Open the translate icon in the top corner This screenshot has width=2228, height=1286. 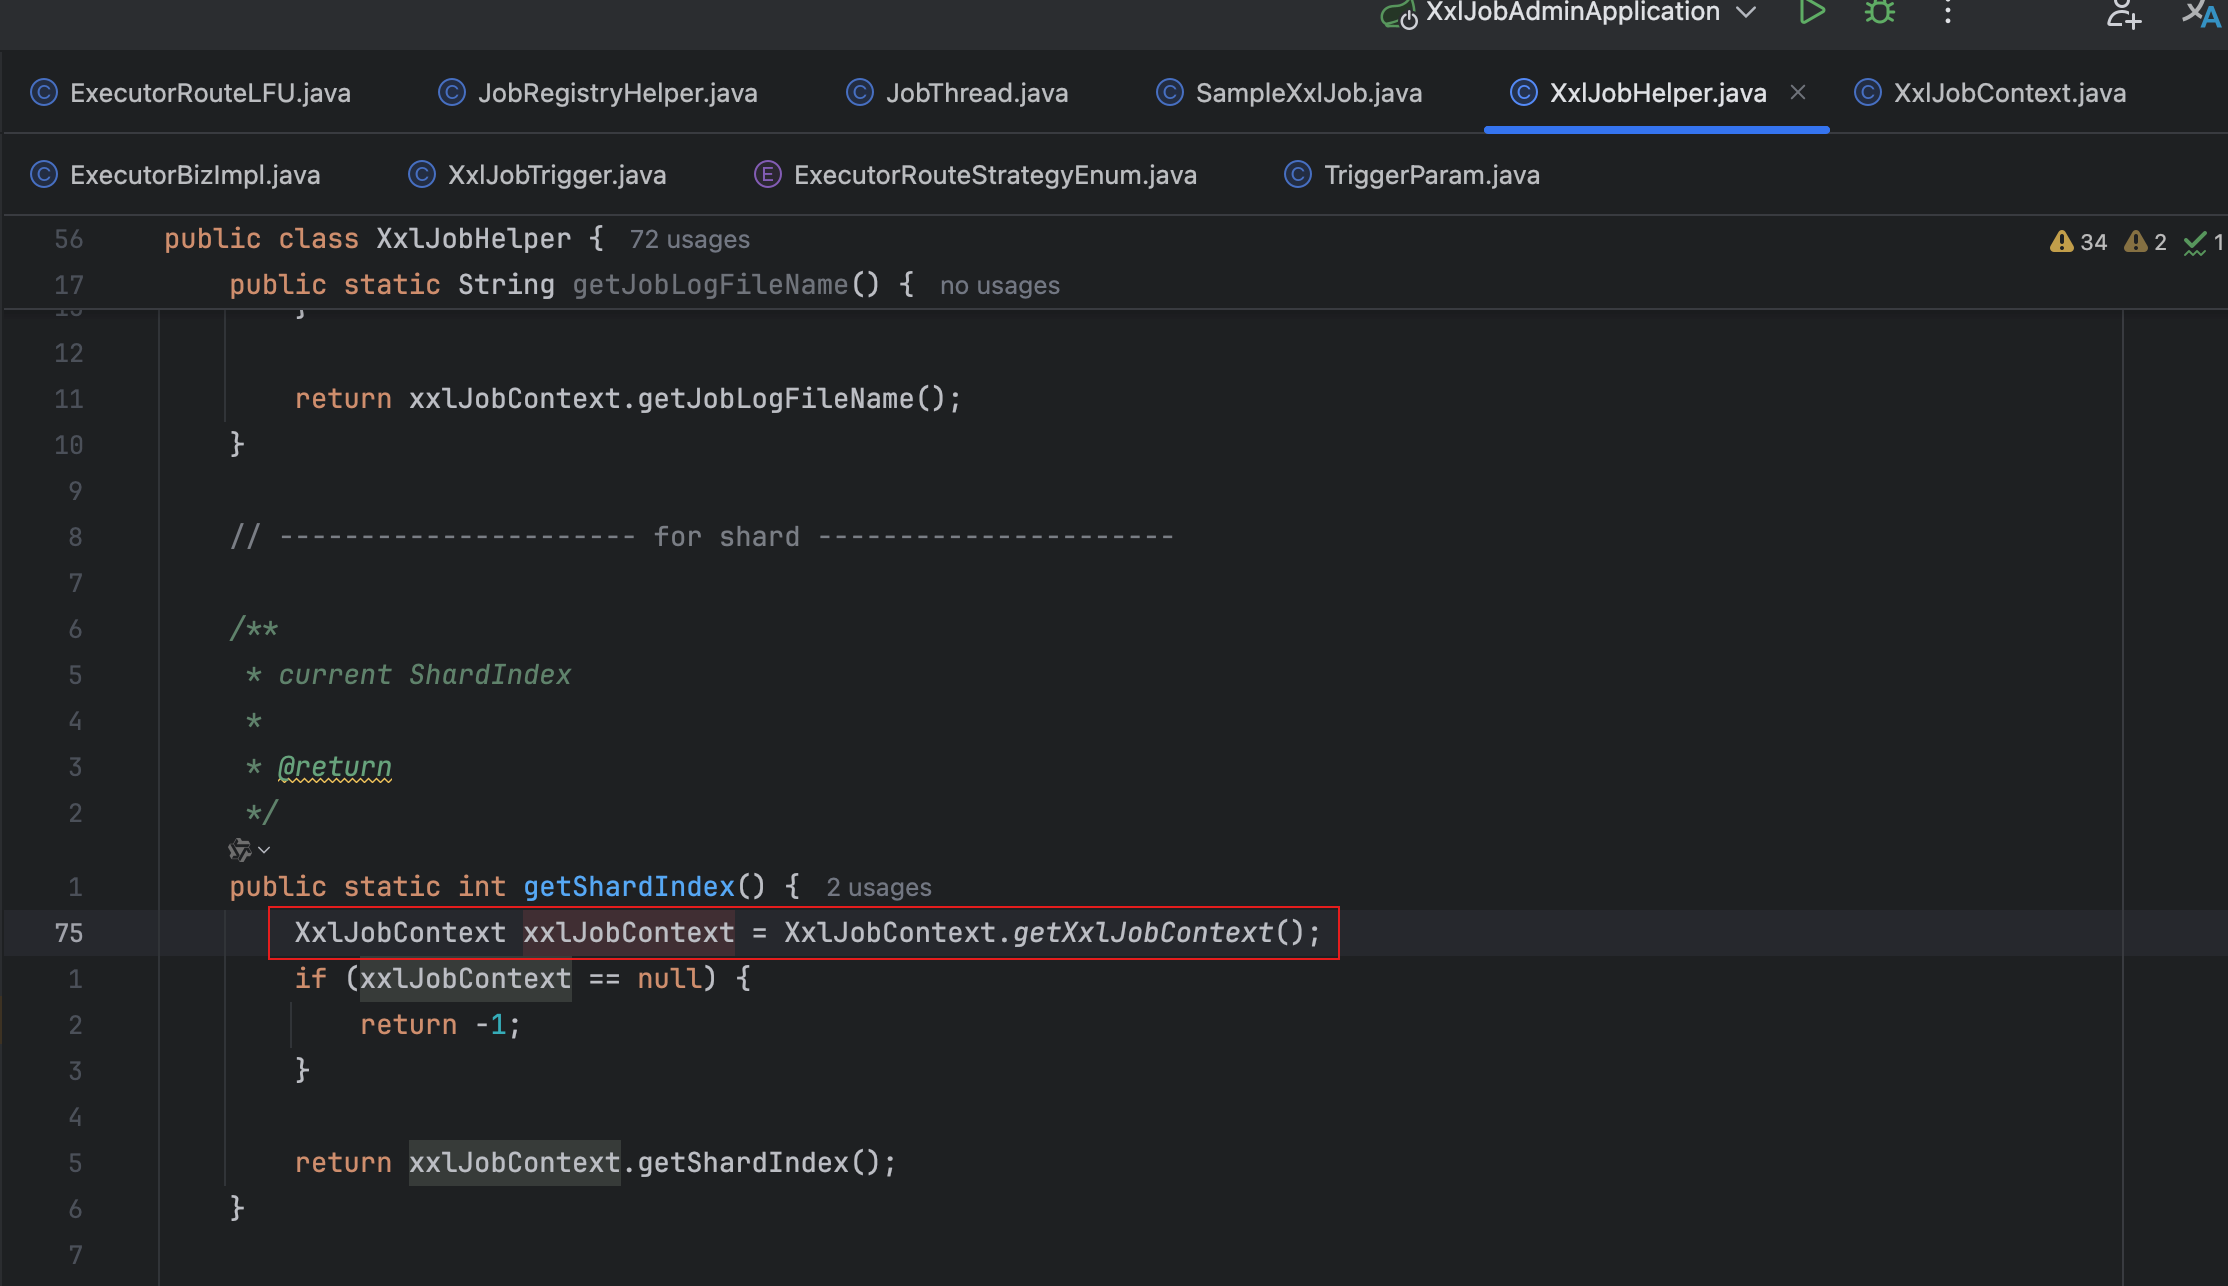(x=2200, y=14)
